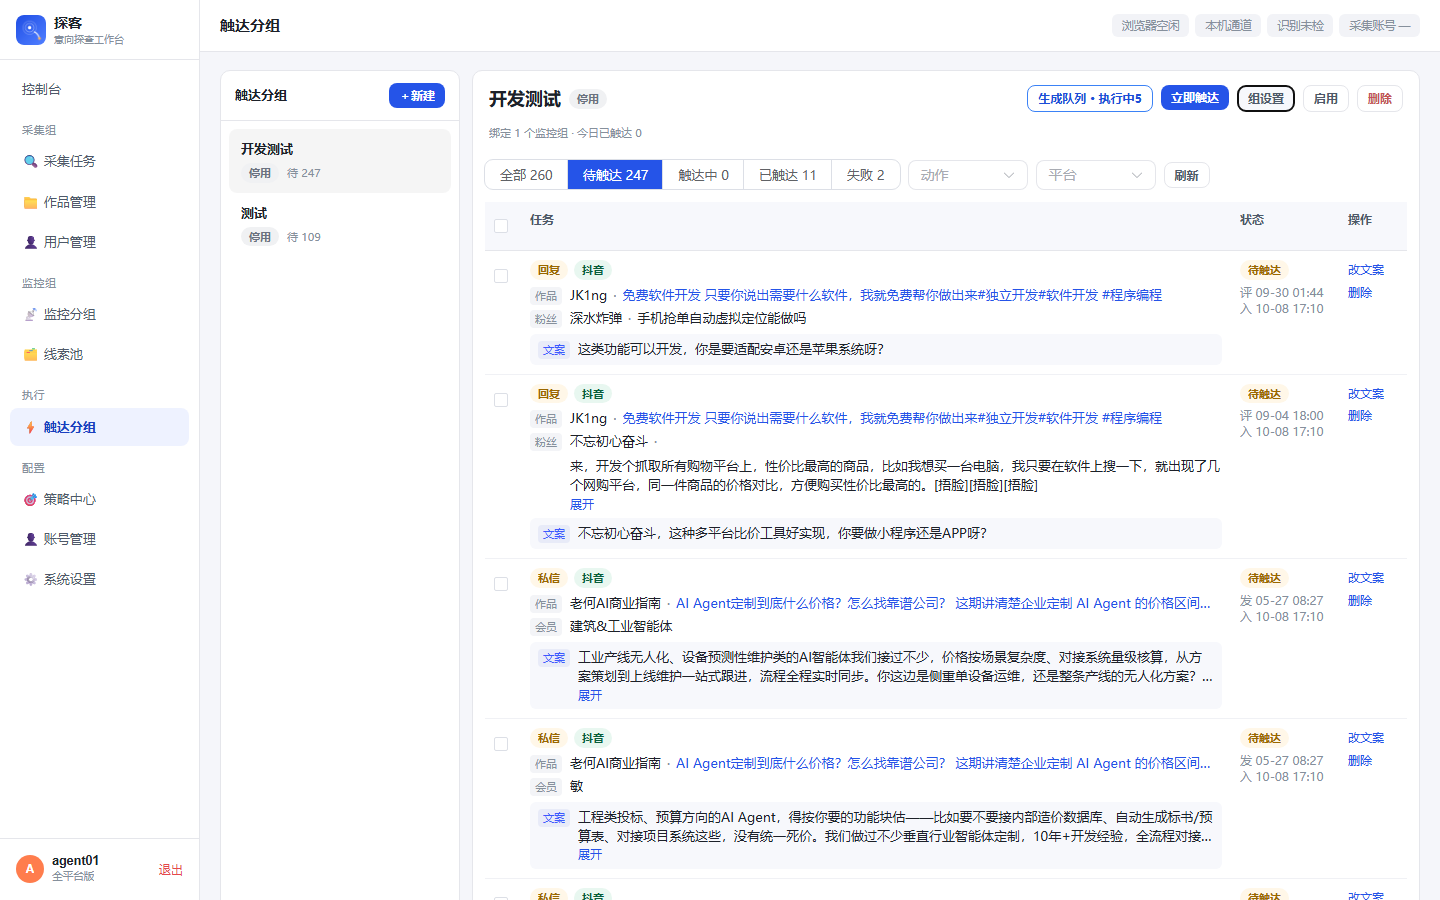The width and height of the screenshot is (1440, 900).
Task: Click the 探客 app logo icon
Action: pyautogui.click(x=31, y=30)
